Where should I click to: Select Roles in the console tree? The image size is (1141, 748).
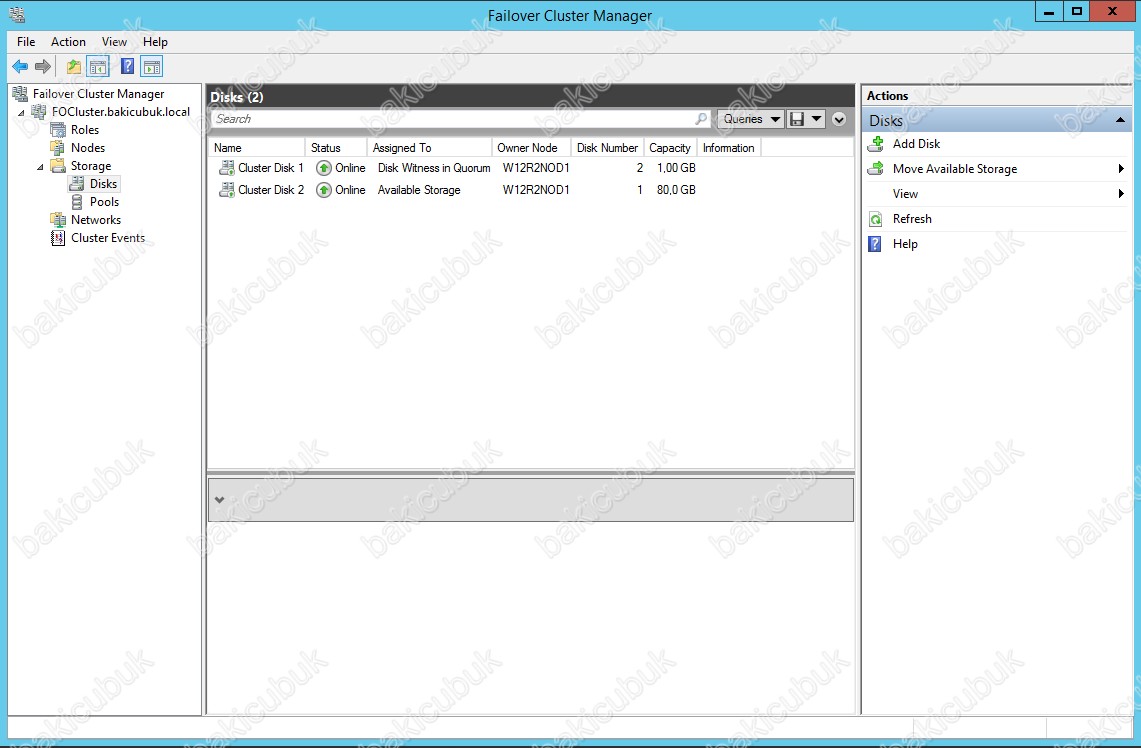(84, 130)
